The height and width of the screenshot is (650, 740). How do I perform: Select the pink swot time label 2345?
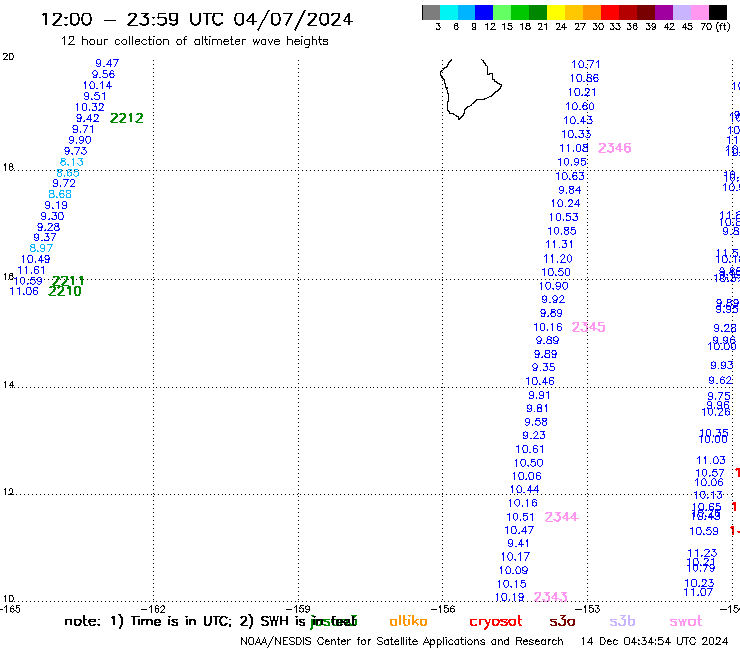588,327
